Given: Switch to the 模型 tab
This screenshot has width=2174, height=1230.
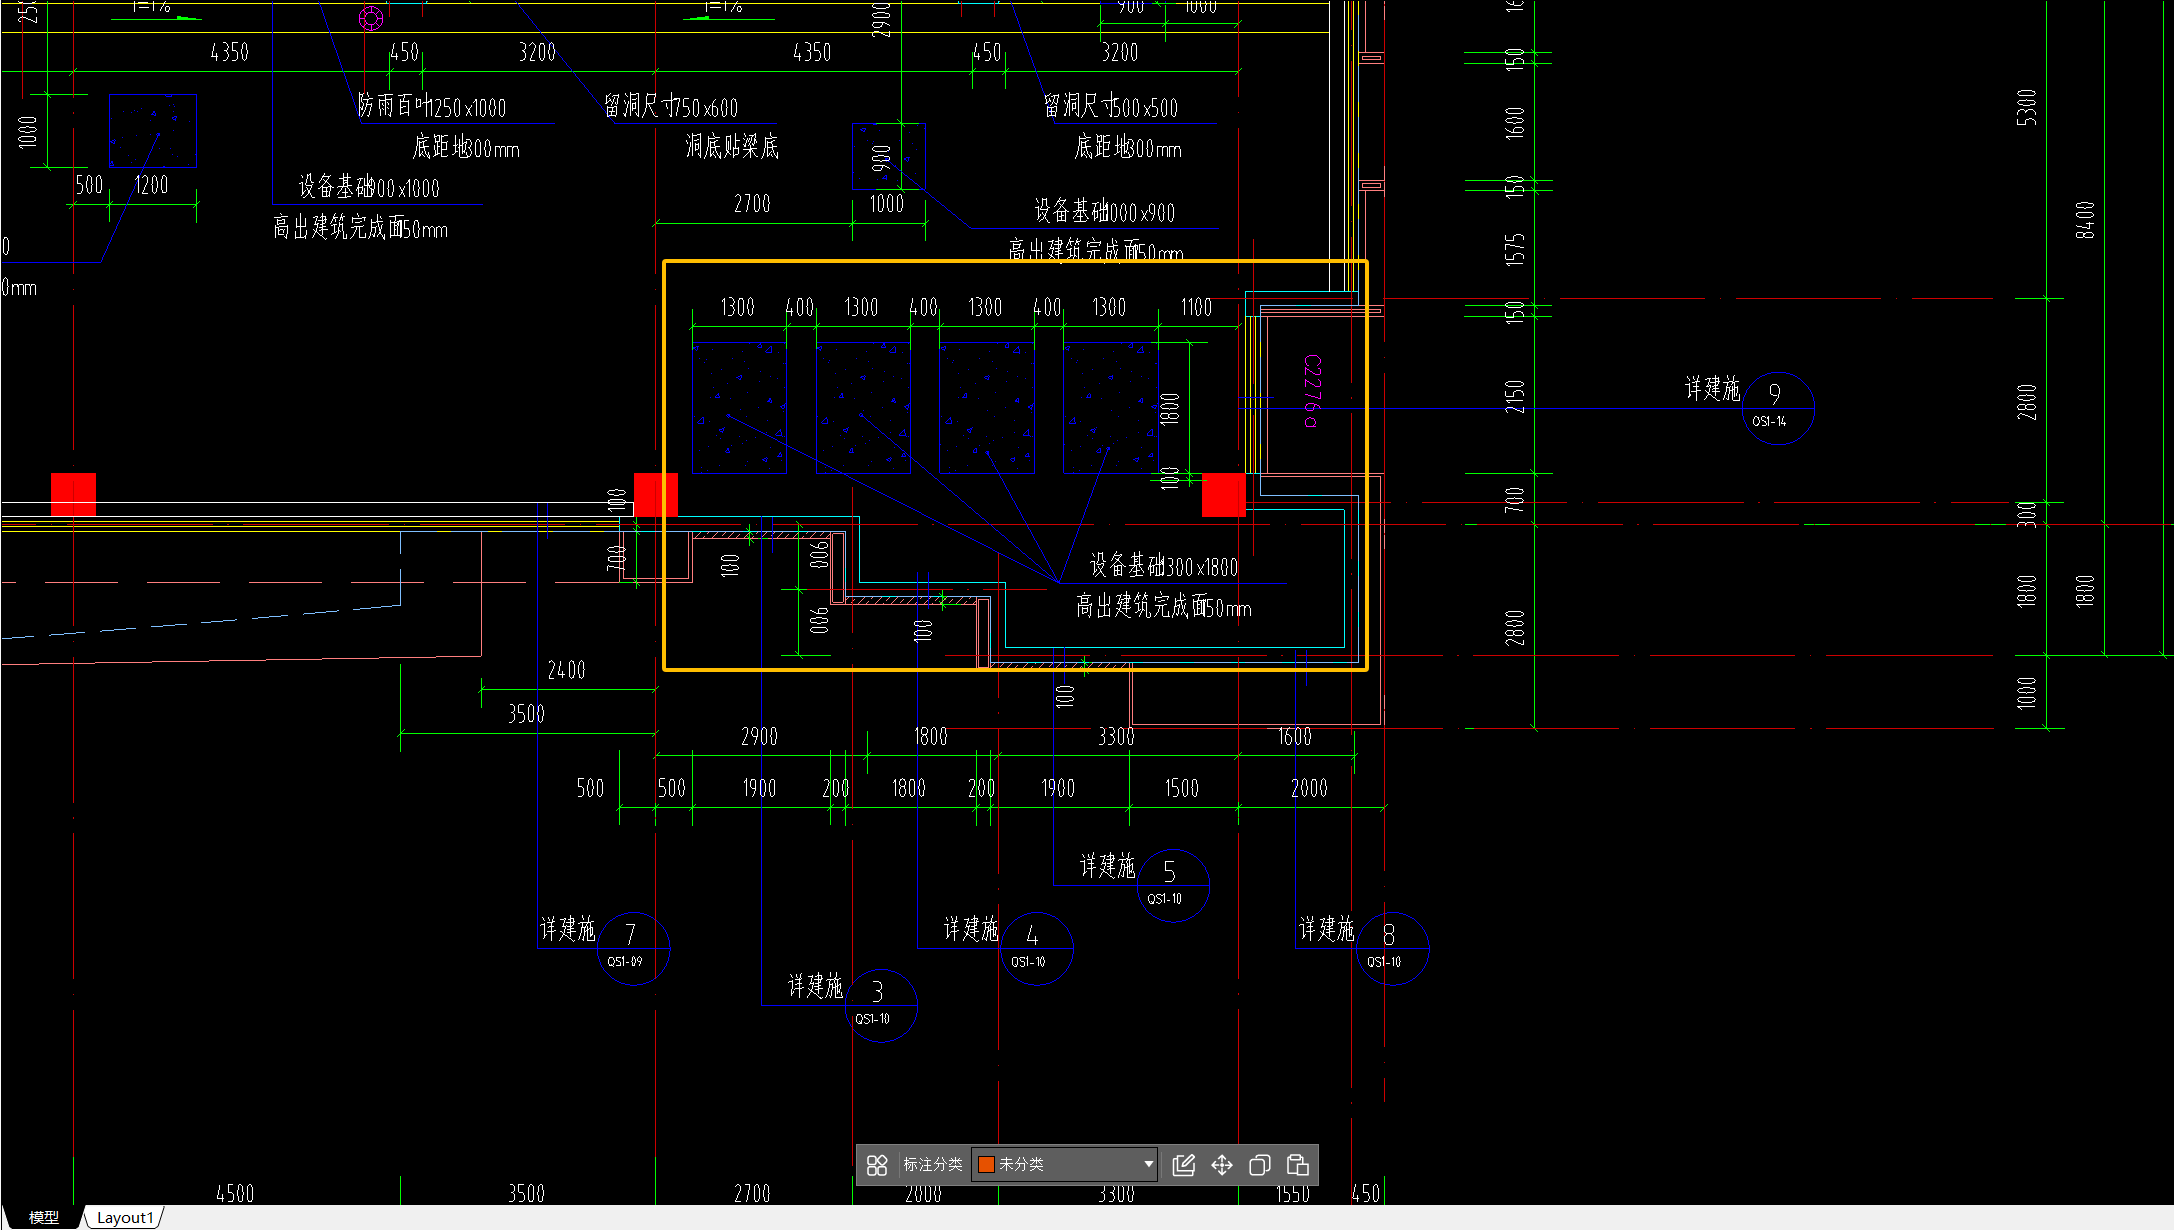Looking at the screenshot, I should [43, 1217].
